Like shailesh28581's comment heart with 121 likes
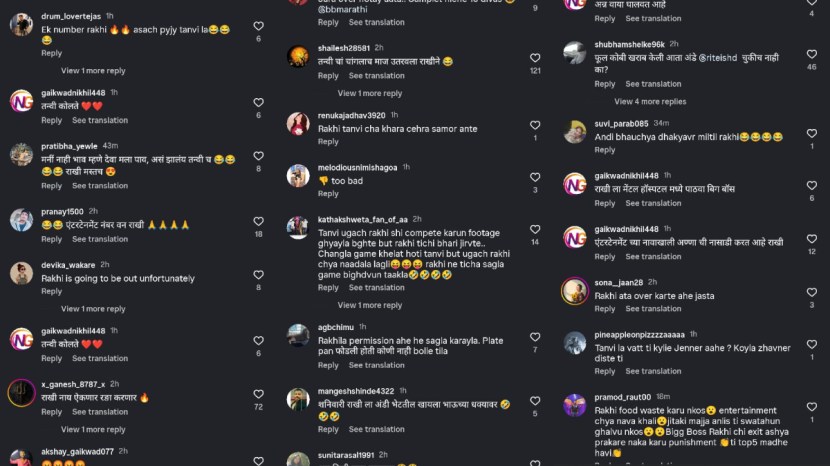This screenshot has width=830, height=466. click(535, 58)
